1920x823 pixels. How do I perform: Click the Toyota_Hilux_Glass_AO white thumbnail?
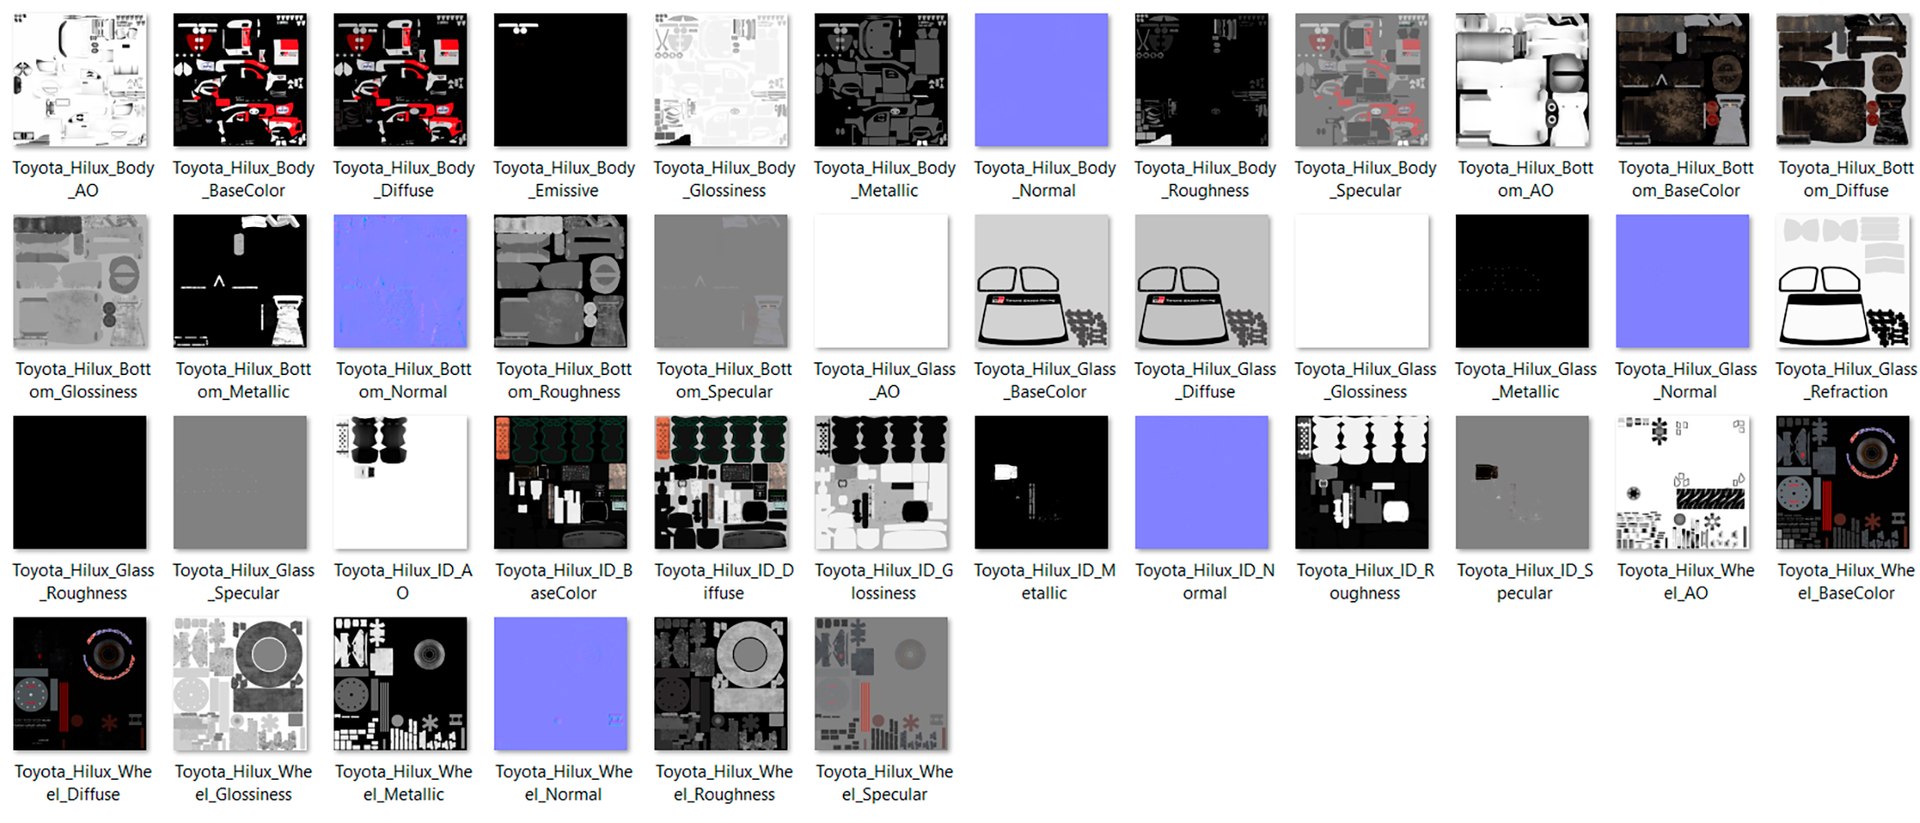(881, 281)
